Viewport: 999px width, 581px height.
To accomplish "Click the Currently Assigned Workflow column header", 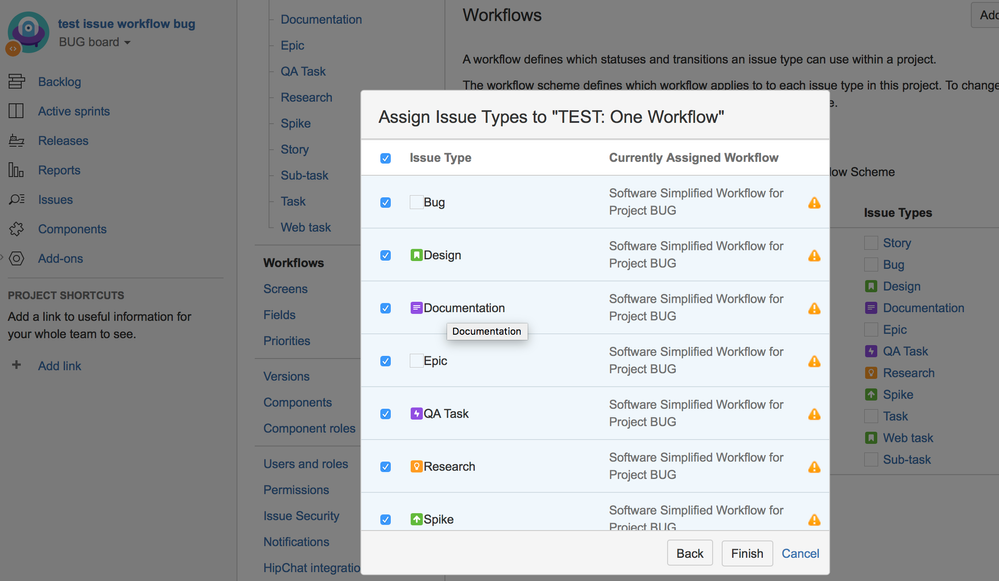I will pos(693,157).
